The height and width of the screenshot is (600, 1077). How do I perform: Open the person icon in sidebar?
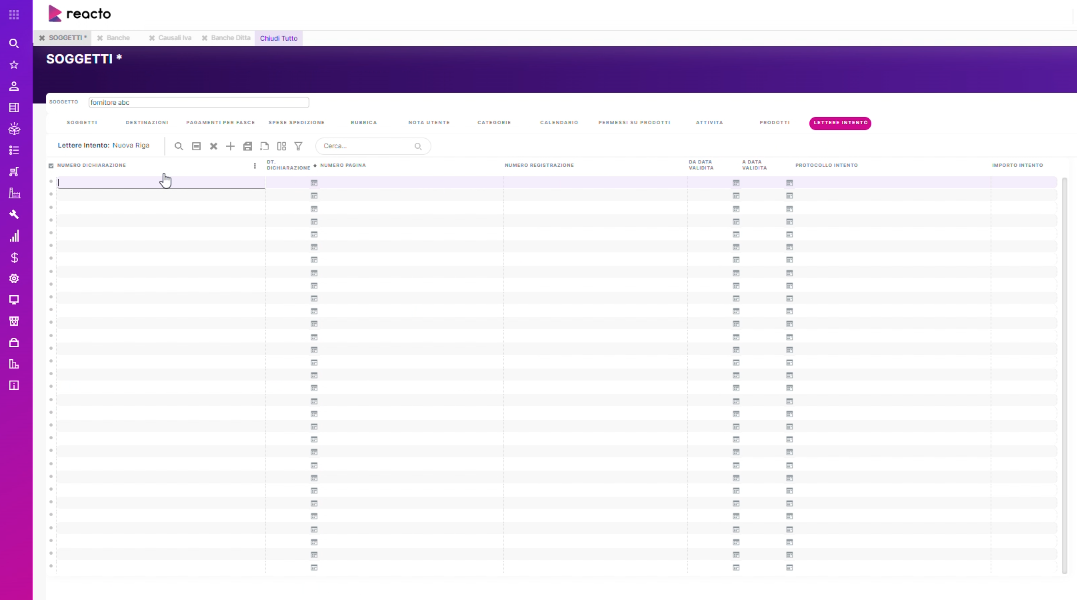[14, 86]
